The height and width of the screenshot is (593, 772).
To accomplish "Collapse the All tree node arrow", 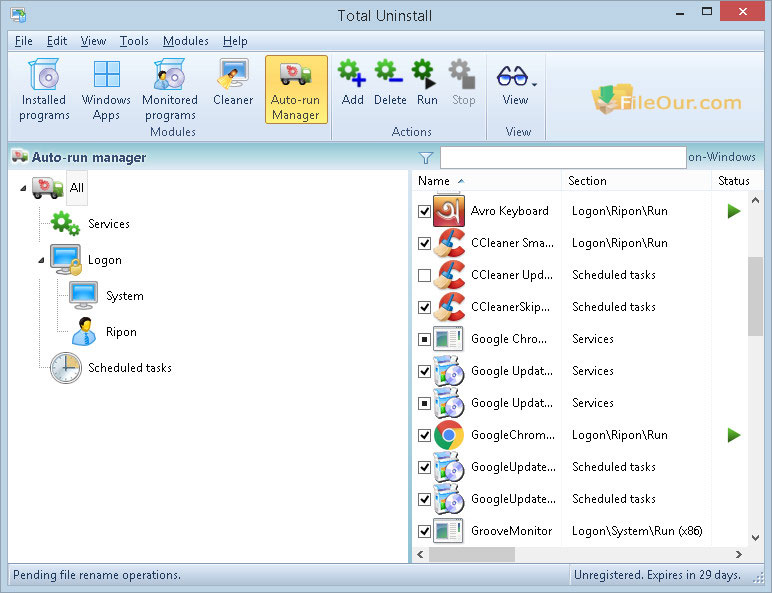I will (23, 188).
